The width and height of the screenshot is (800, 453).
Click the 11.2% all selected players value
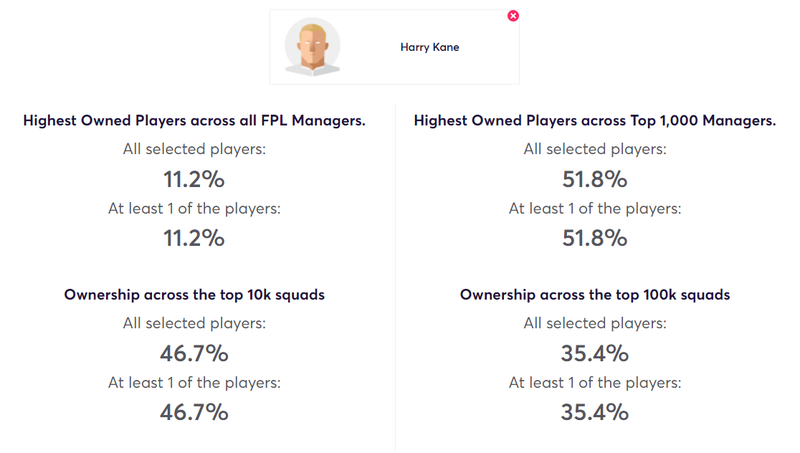pos(194,179)
